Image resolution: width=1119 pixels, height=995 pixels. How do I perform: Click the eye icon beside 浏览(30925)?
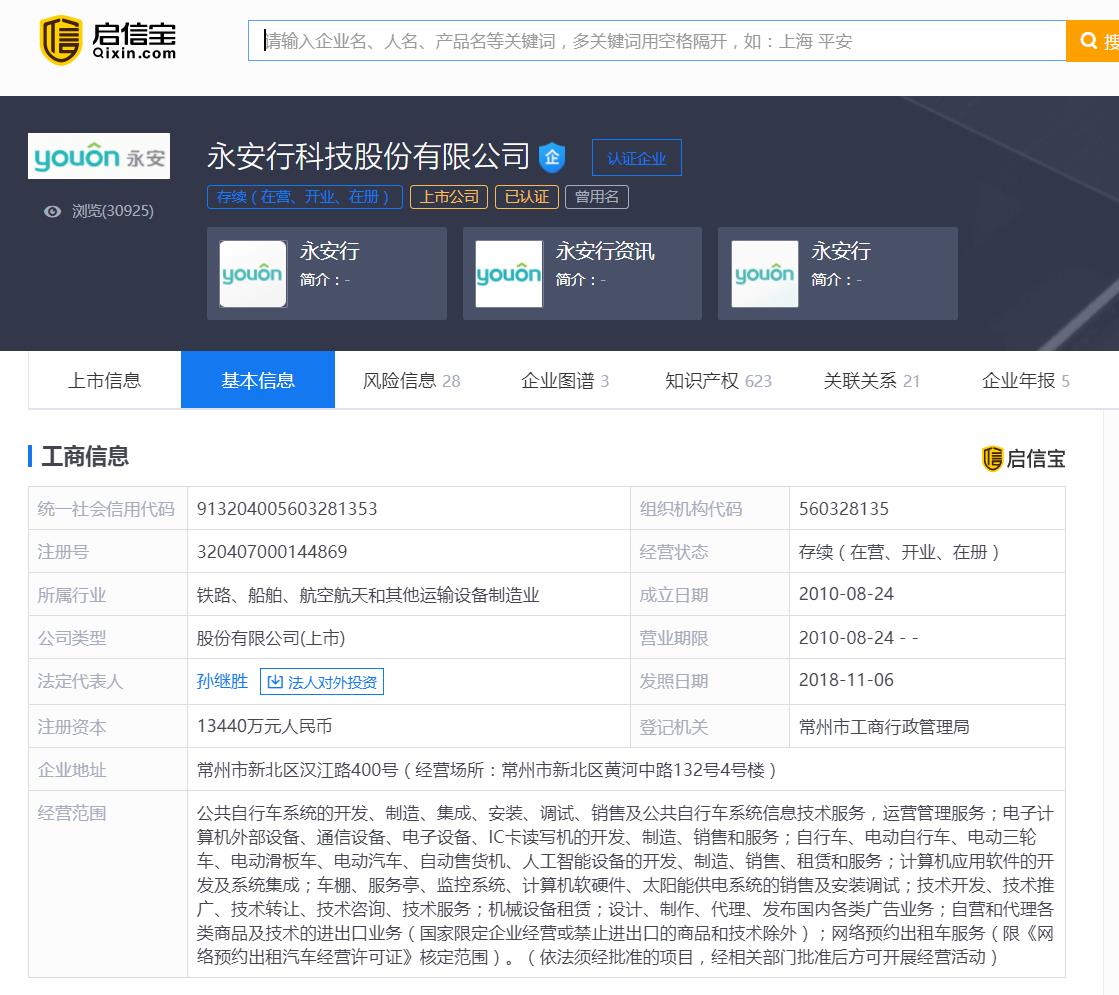click(x=52, y=211)
